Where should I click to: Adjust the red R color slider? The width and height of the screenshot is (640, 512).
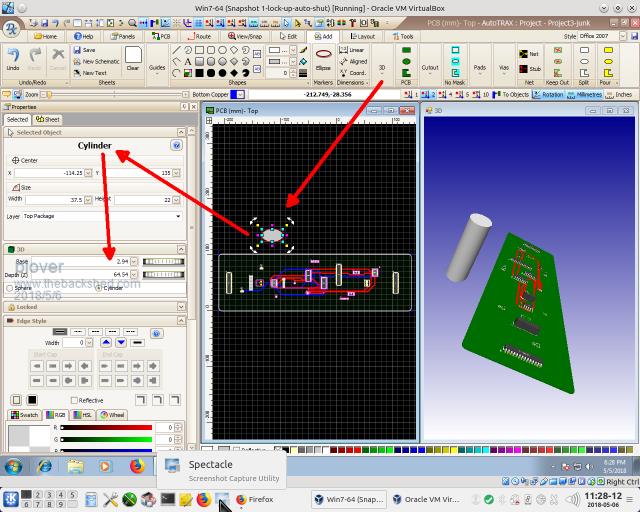click(x=105, y=427)
